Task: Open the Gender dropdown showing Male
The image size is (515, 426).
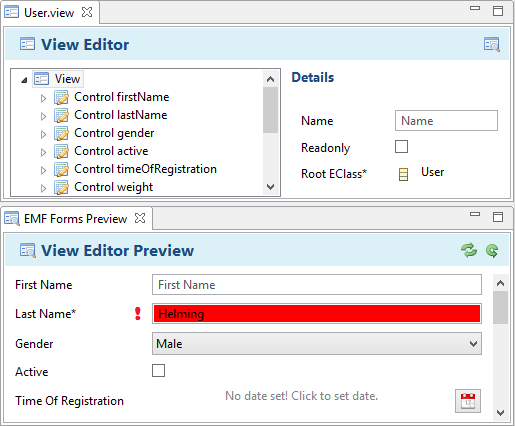Action: coord(317,343)
